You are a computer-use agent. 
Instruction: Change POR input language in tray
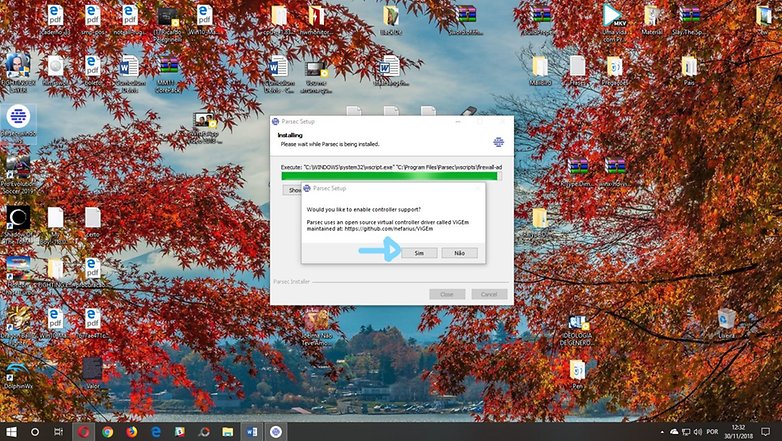712,432
